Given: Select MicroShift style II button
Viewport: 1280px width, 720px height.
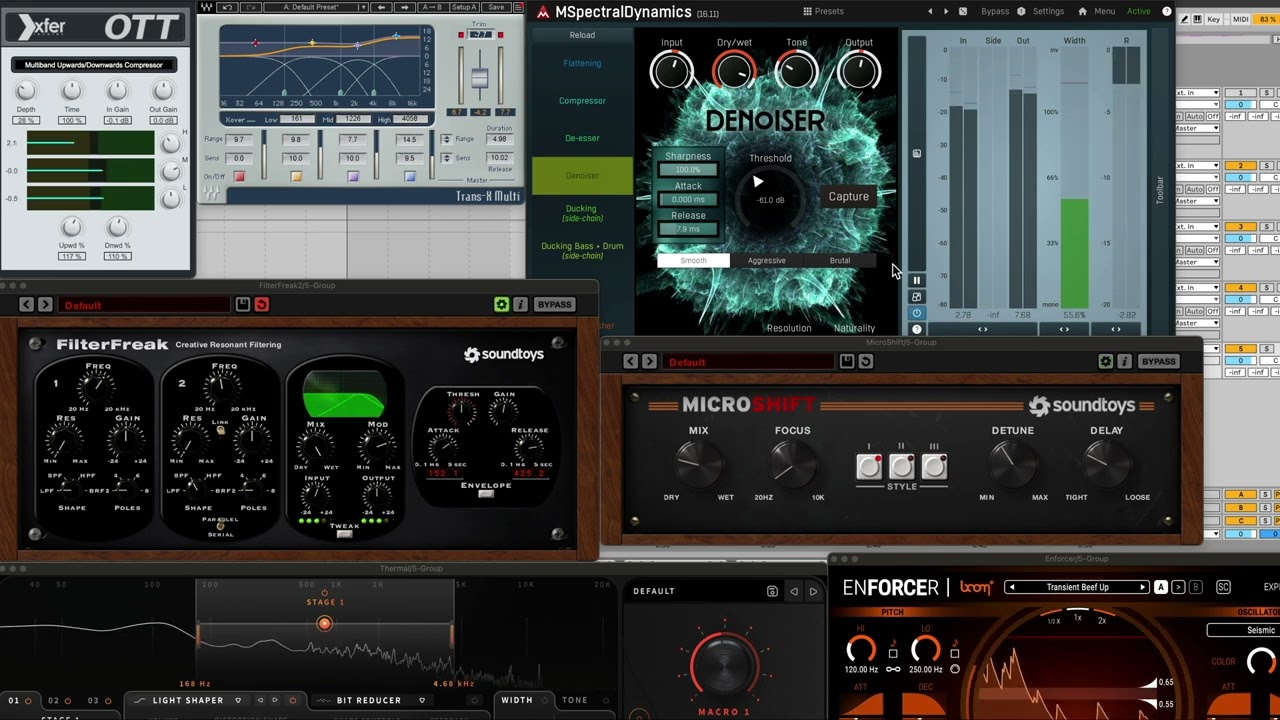Looking at the screenshot, I should click(x=901, y=466).
